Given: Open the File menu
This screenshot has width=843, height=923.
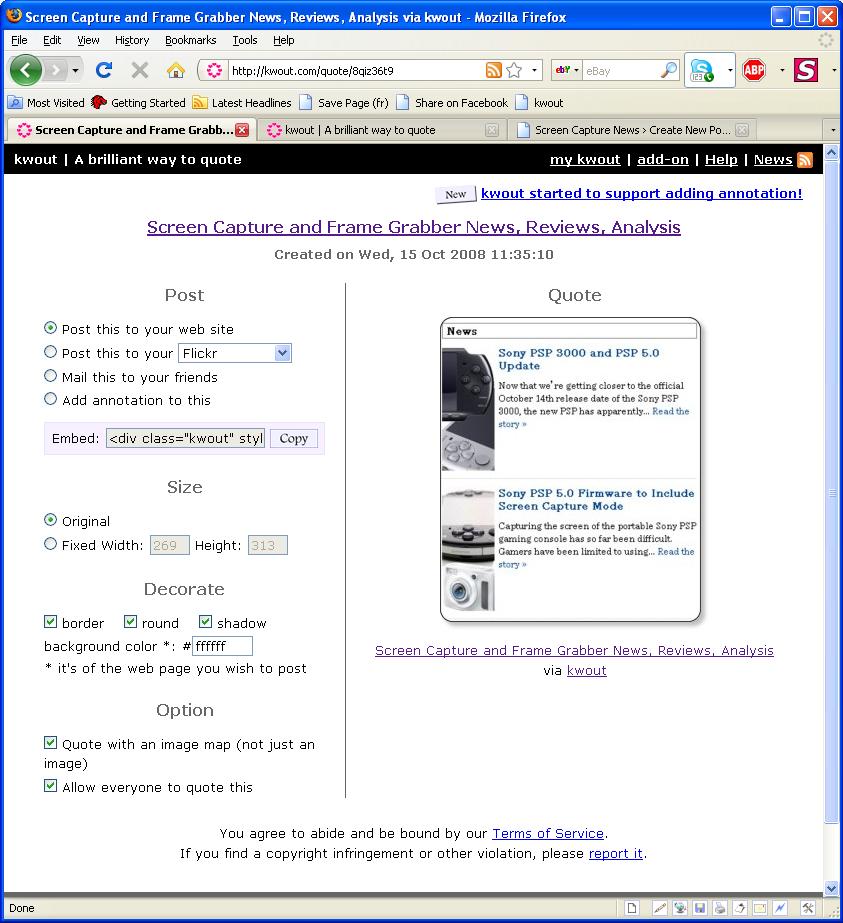Looking at the screenshot, I should (x=19, y=40).
